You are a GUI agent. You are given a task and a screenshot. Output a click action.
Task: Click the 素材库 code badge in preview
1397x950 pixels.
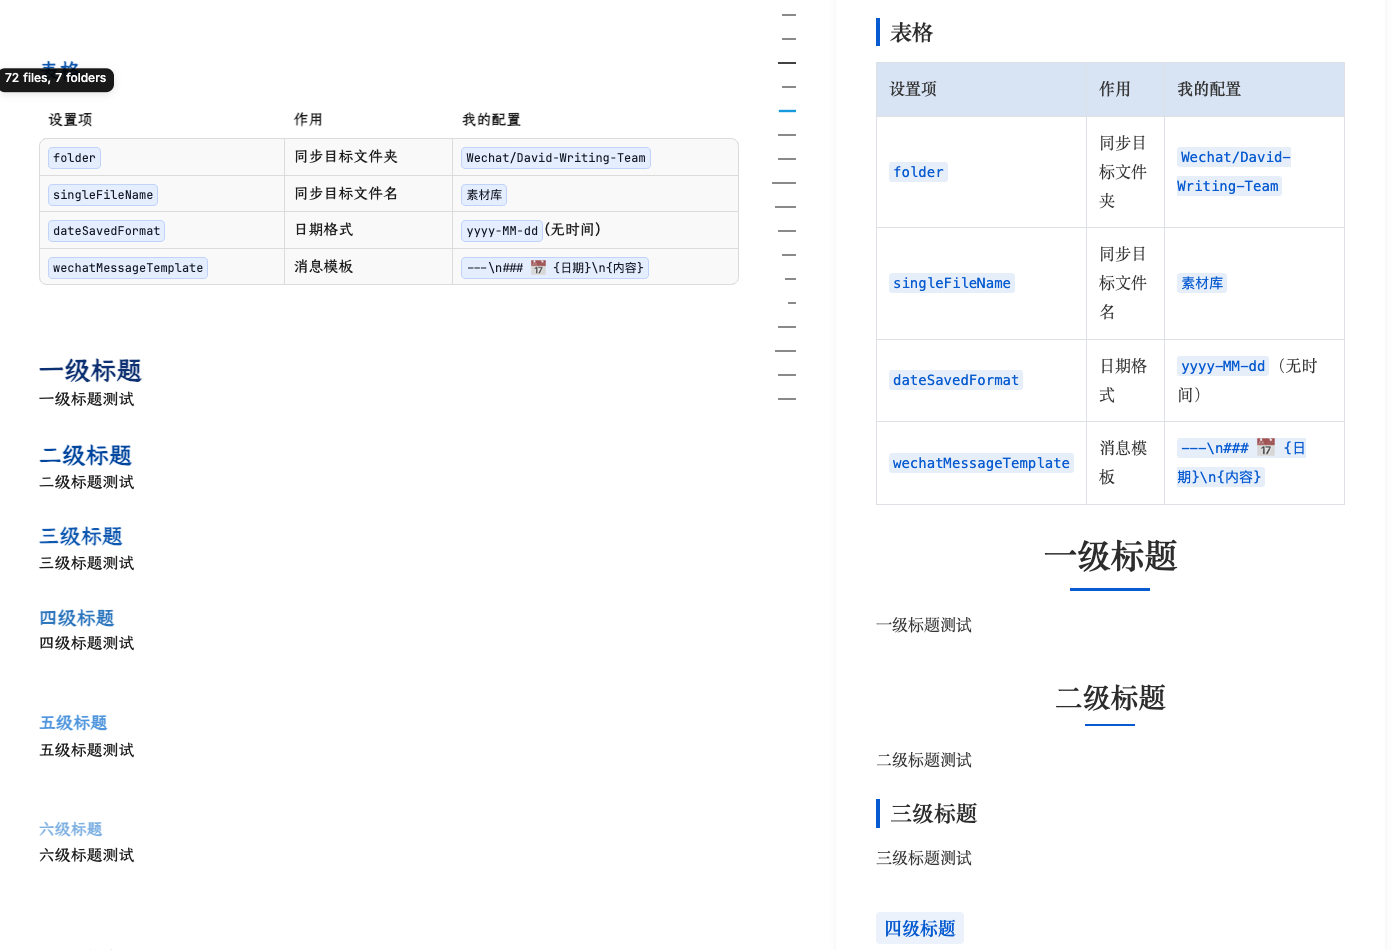click(x=1202, y=283)
